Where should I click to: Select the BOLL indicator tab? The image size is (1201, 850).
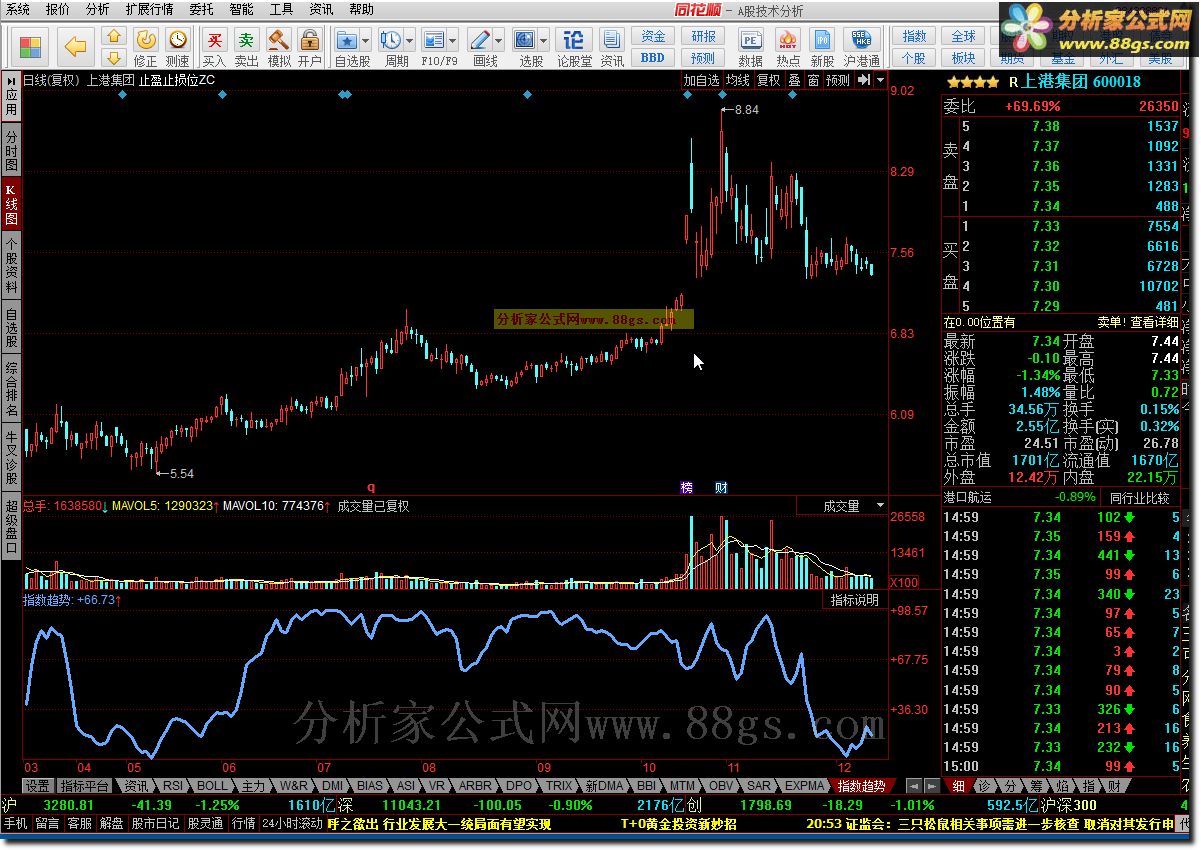pos(212,786)
